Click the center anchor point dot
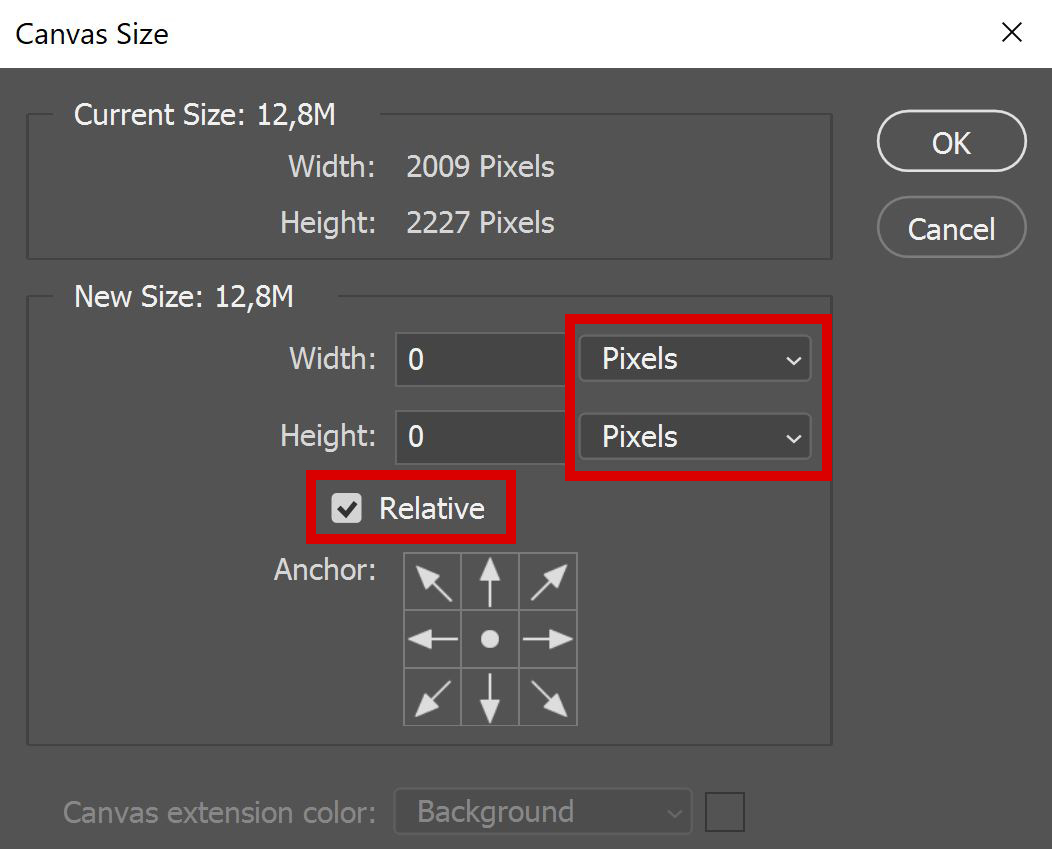The height and width of the screenshot is (849, 1052). click(490, 639)
